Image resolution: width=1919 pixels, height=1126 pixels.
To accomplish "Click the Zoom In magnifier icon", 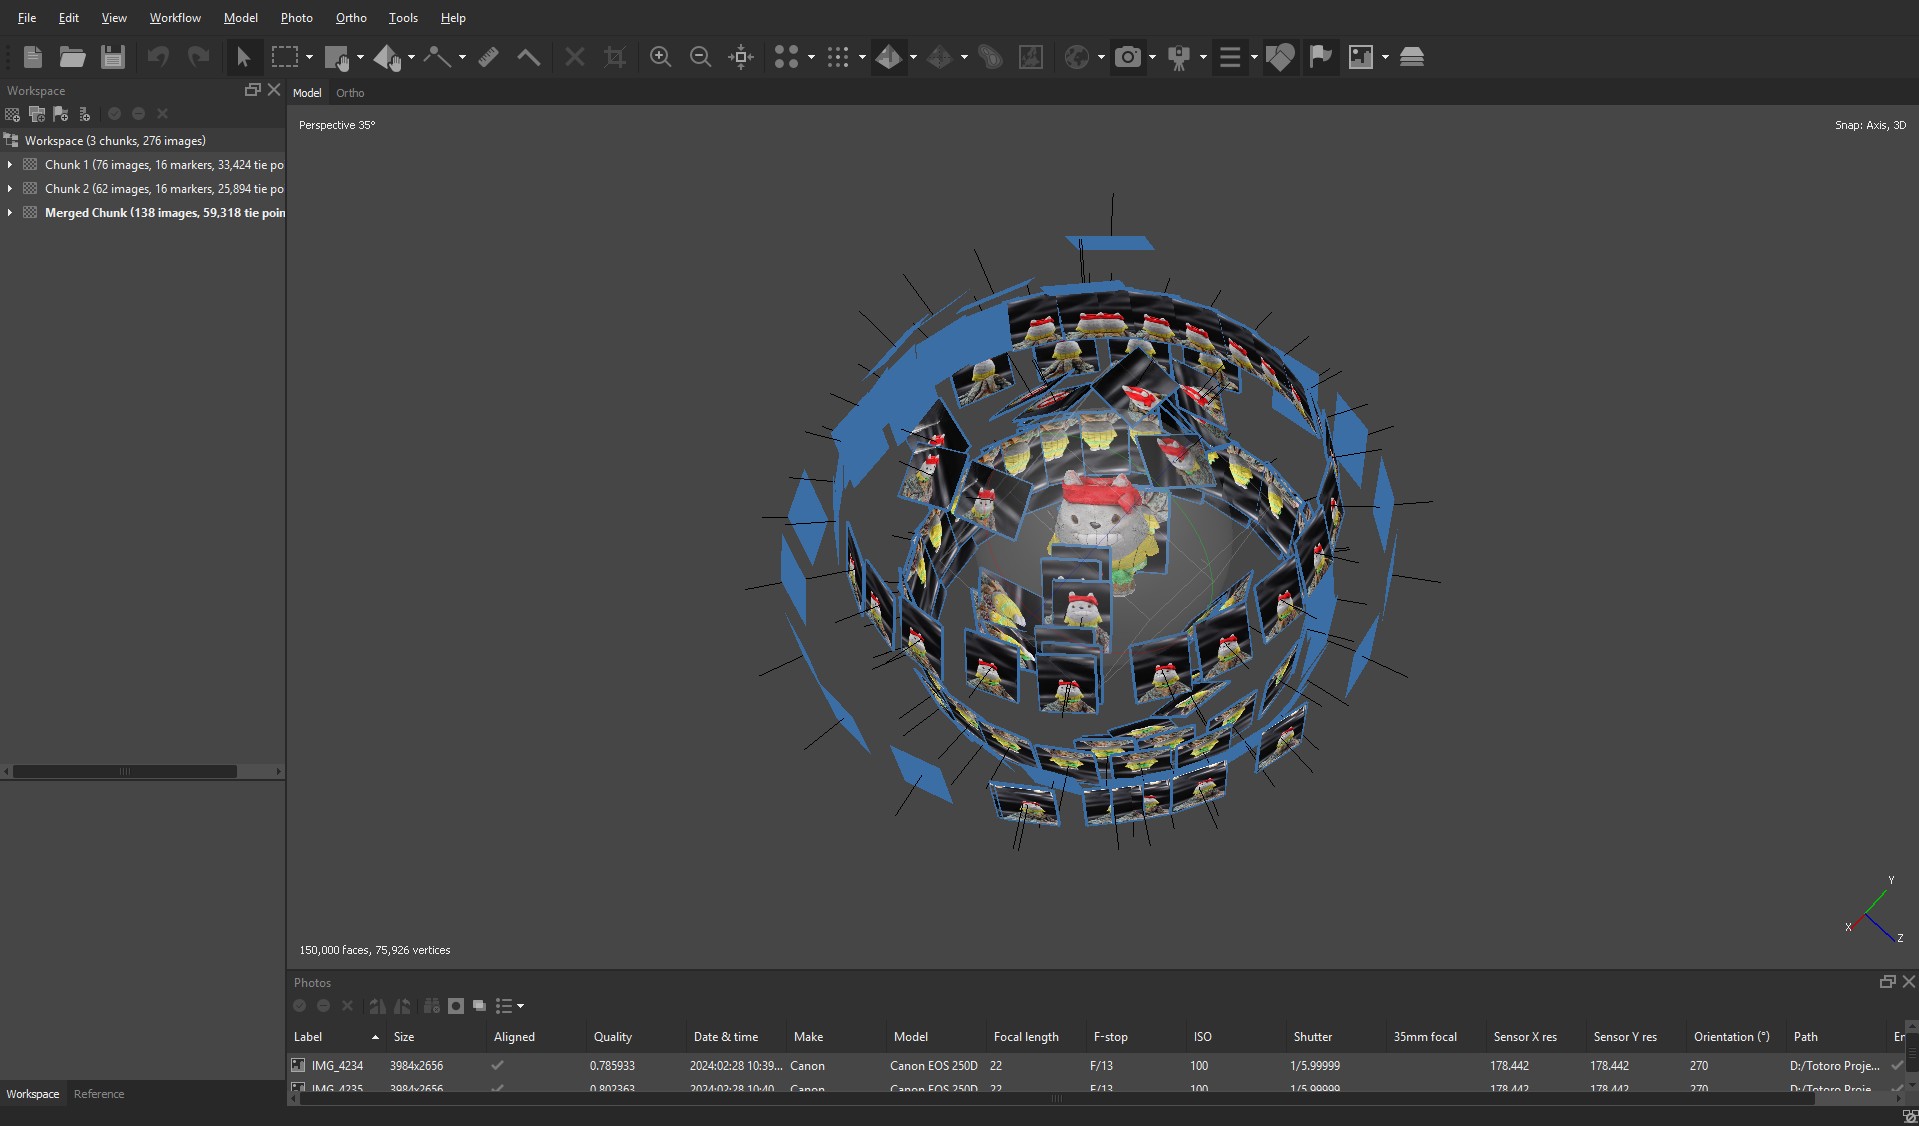I will [660, 57].
